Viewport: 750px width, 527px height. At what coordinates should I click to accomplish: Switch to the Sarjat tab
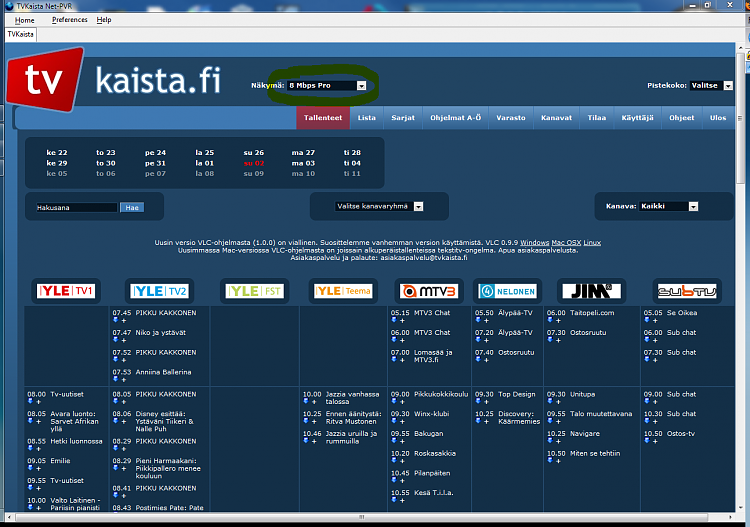403,118
